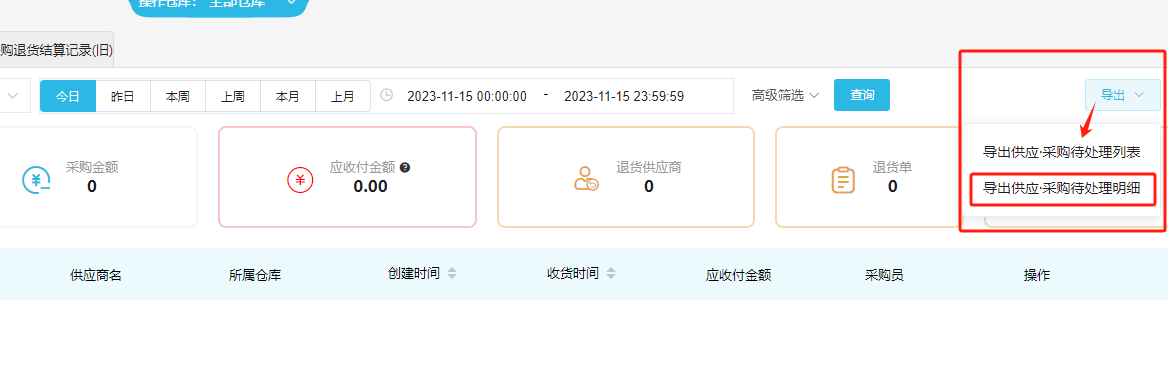Choose 导出供应·采购待处理列表 from menu

1061,152
